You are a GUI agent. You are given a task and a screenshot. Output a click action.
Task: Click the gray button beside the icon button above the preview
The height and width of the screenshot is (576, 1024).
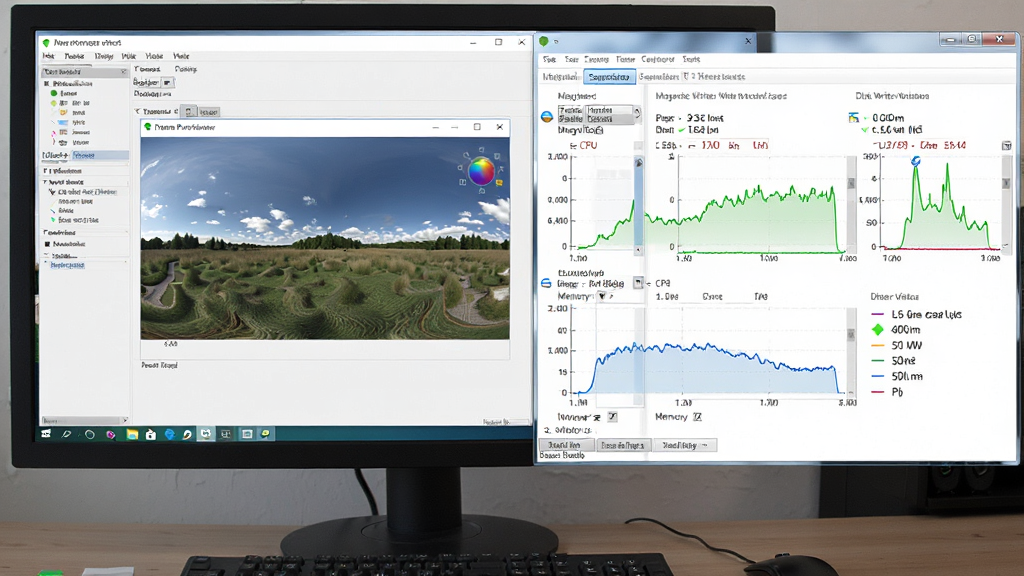click(209, 112)
